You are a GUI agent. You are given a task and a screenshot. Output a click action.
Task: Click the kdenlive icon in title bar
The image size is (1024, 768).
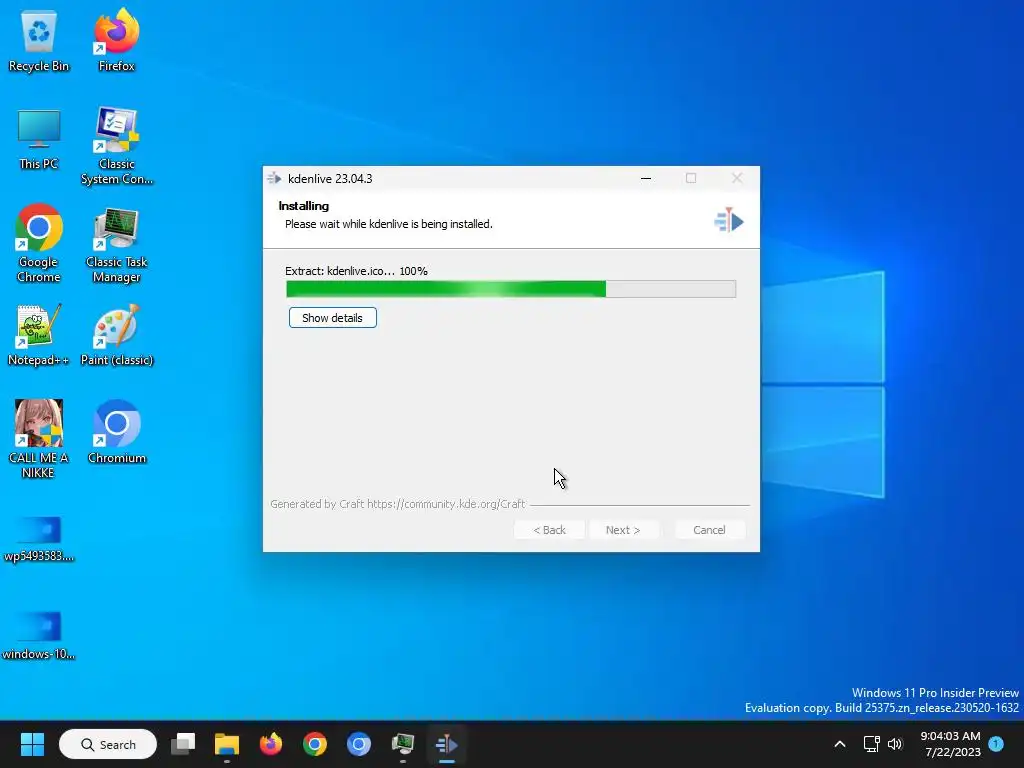pos(274,178)
